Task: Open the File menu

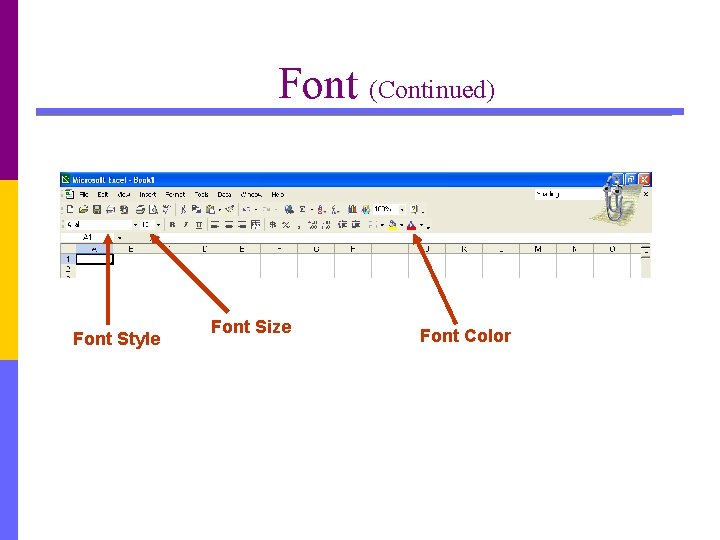Action: click(84, 194)
